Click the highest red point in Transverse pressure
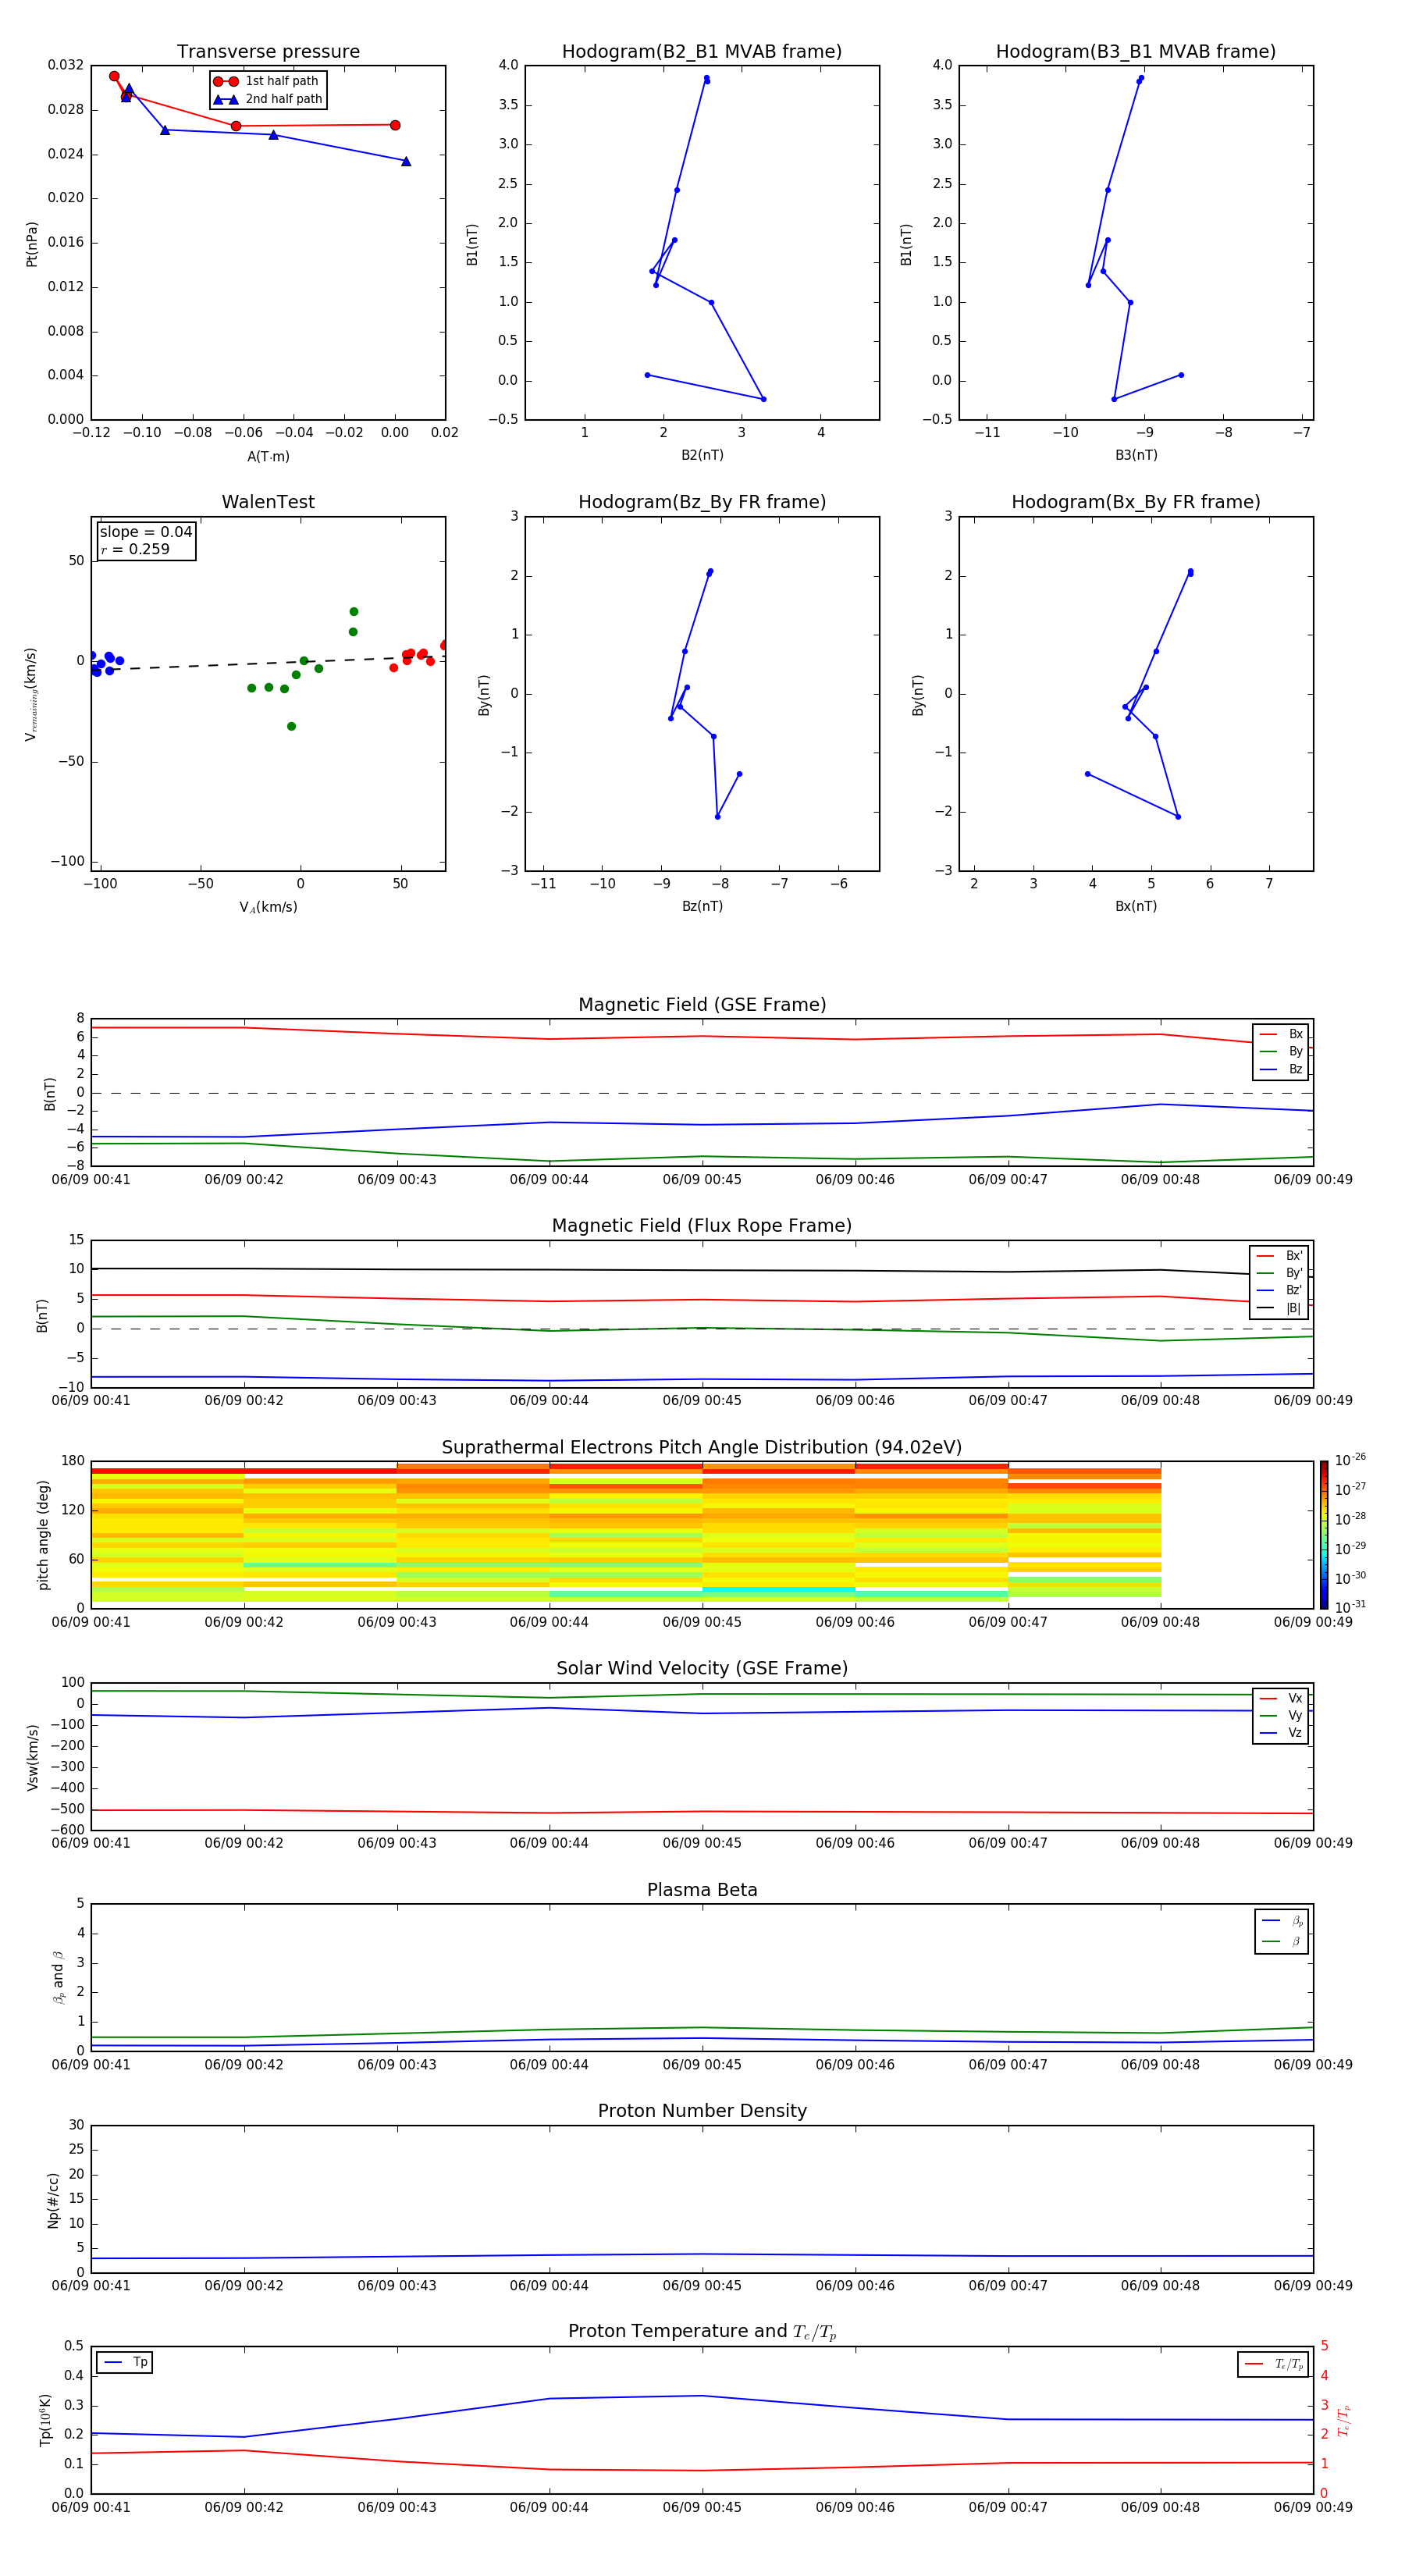This screenshot has height=2576, width=1405. click(114, 76)
